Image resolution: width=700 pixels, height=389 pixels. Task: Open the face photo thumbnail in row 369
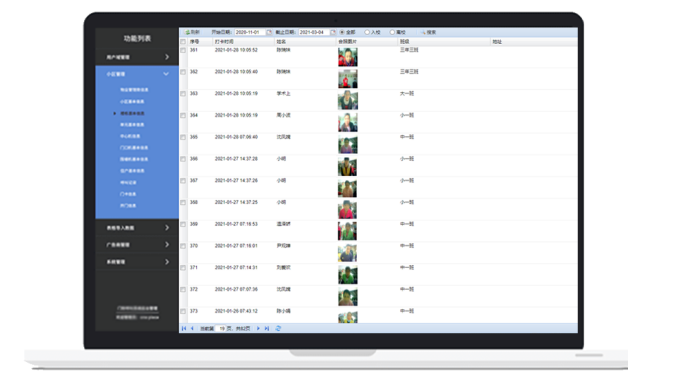pyautogui.click(x=347, y=231)
